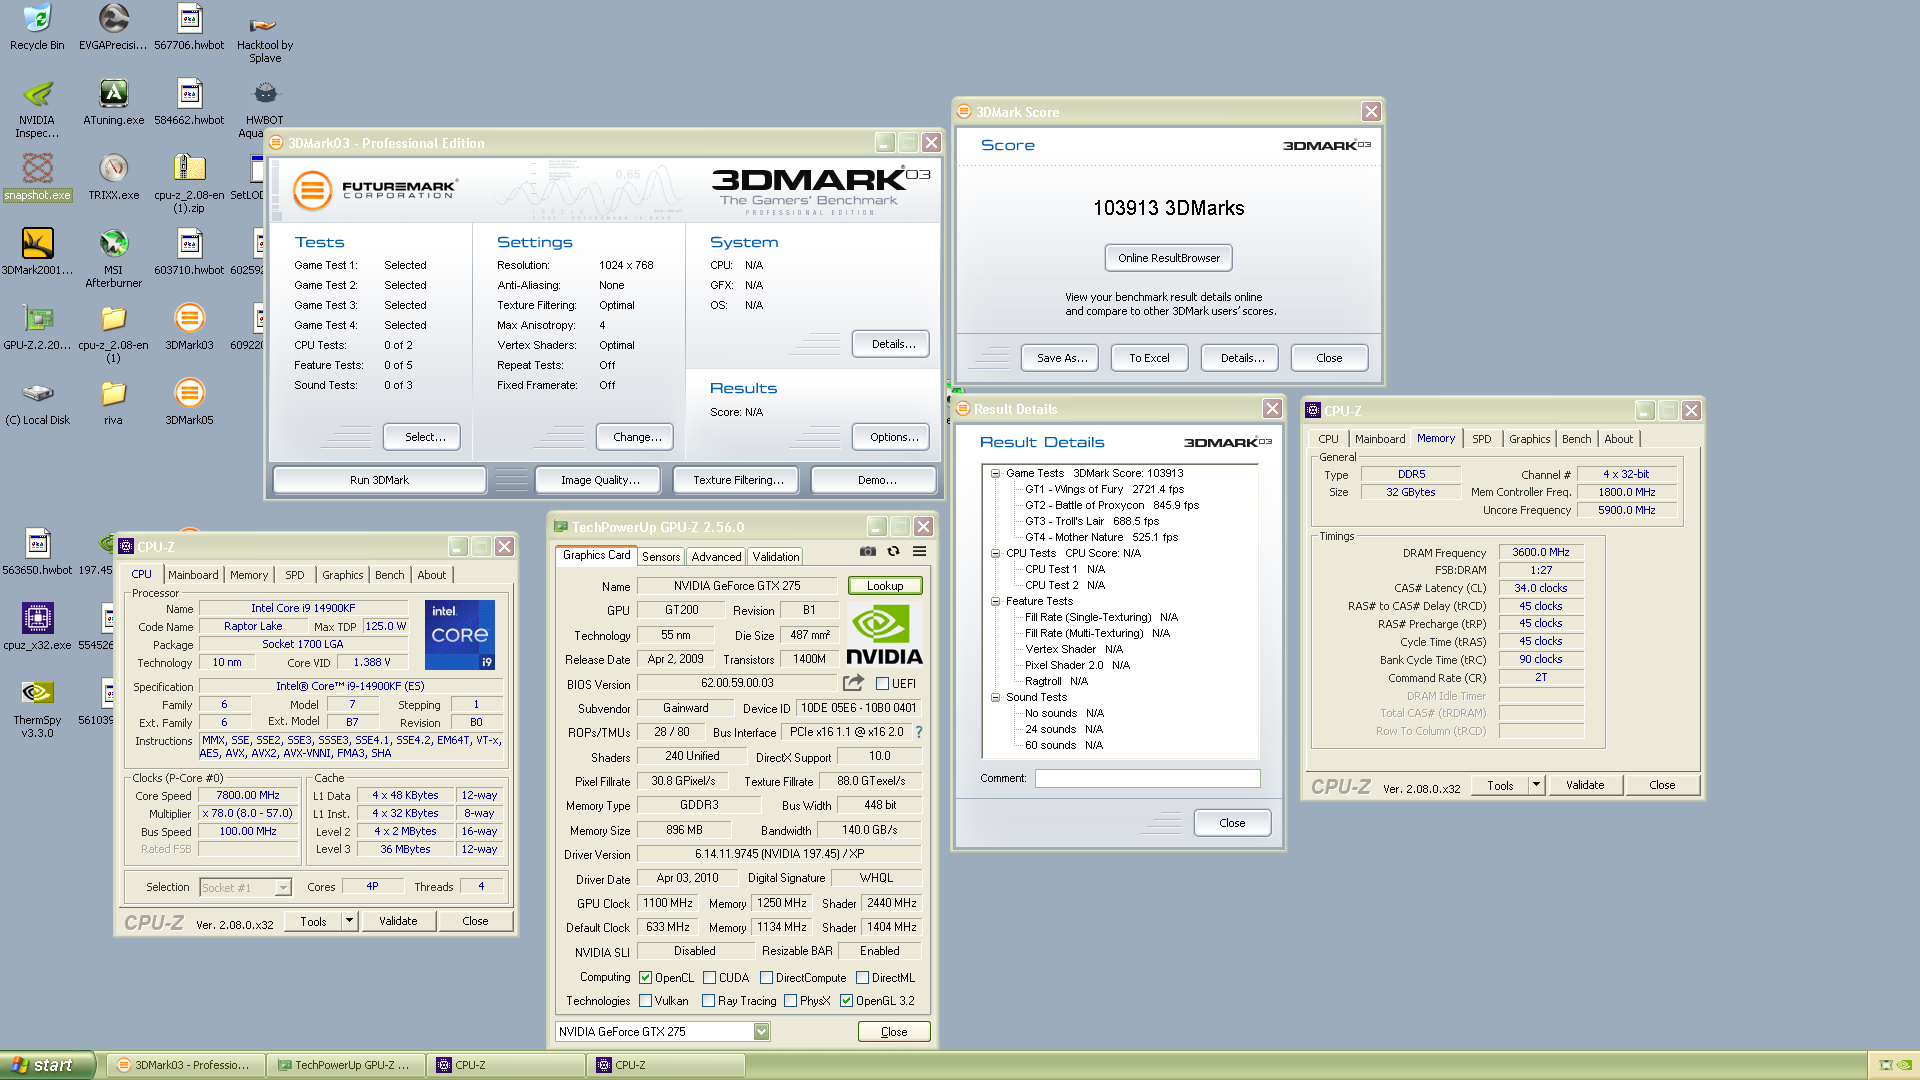Launch the 3DMark05 desktop shortcut
Image resolution: width=1920 pixels, height=1080 pixels.
tap(189, 402)
